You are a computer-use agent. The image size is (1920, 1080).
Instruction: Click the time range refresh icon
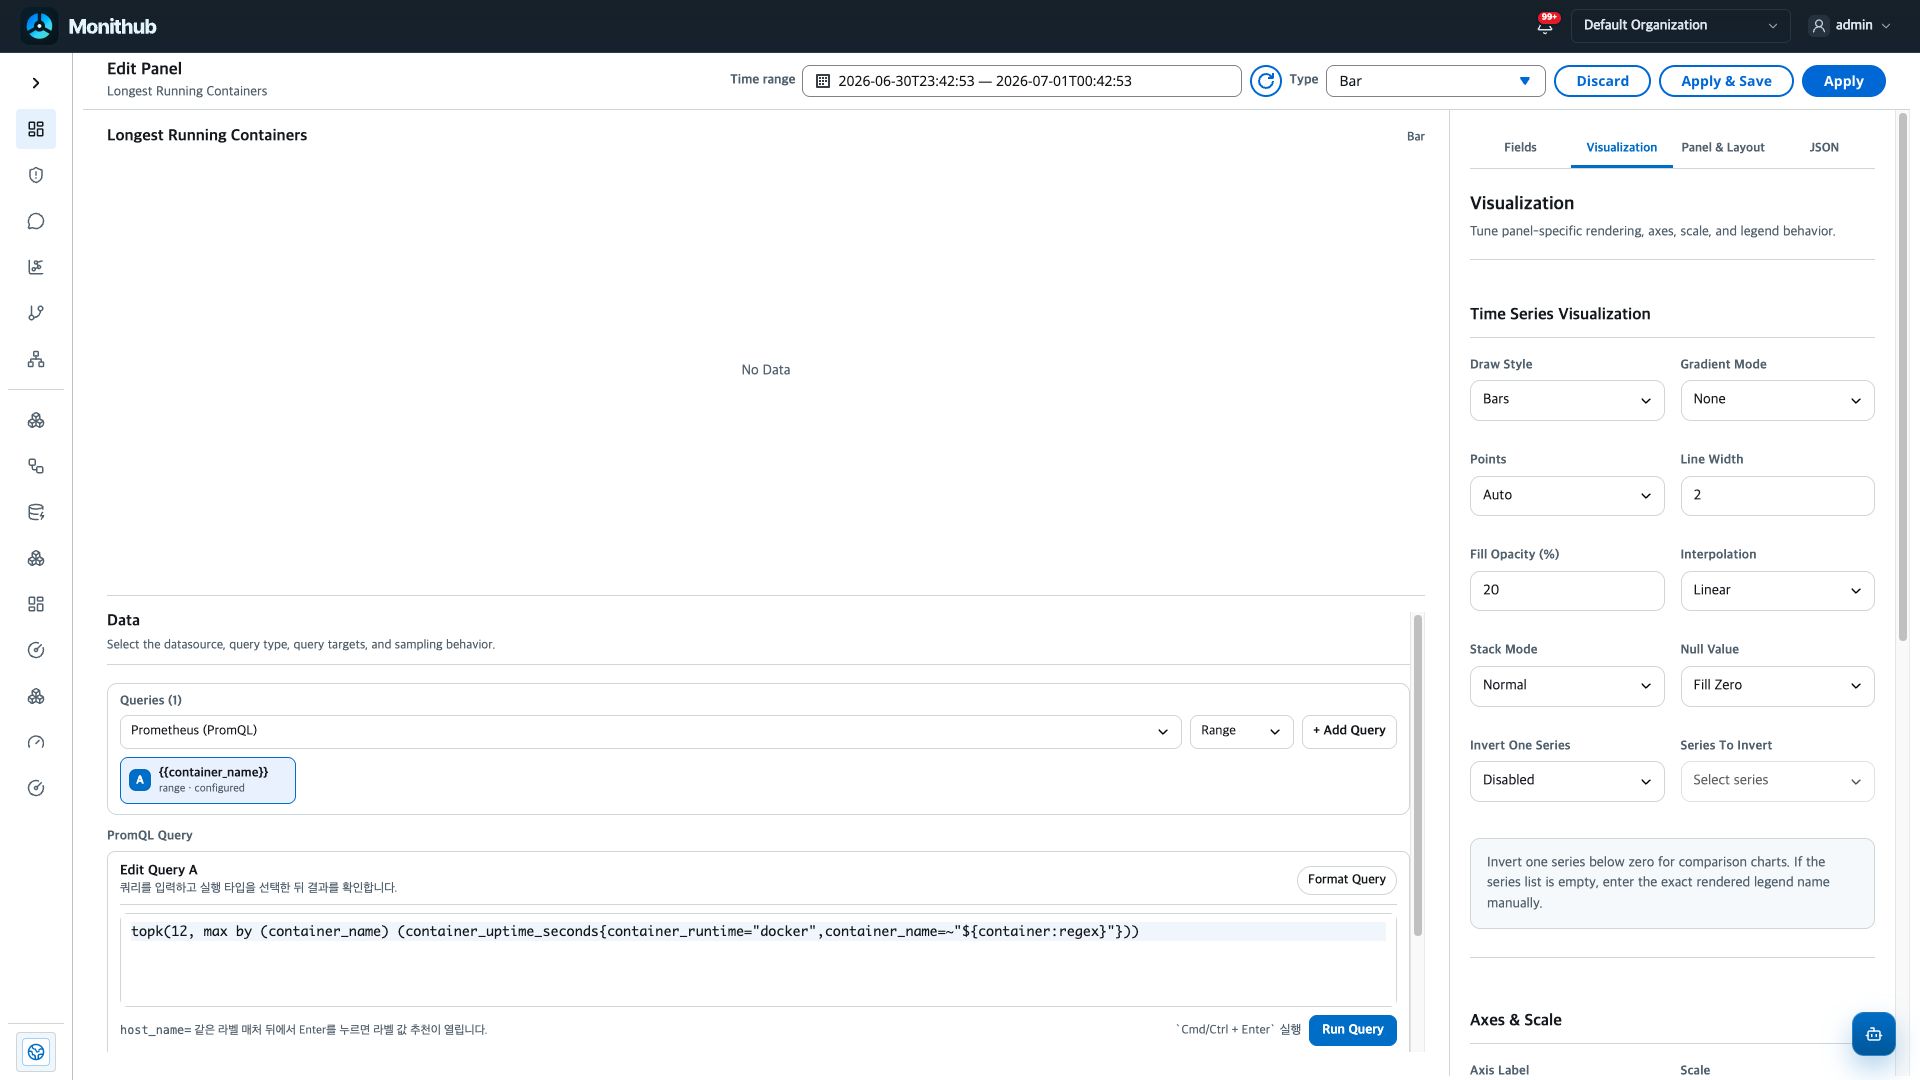(x=1265, y=81)
